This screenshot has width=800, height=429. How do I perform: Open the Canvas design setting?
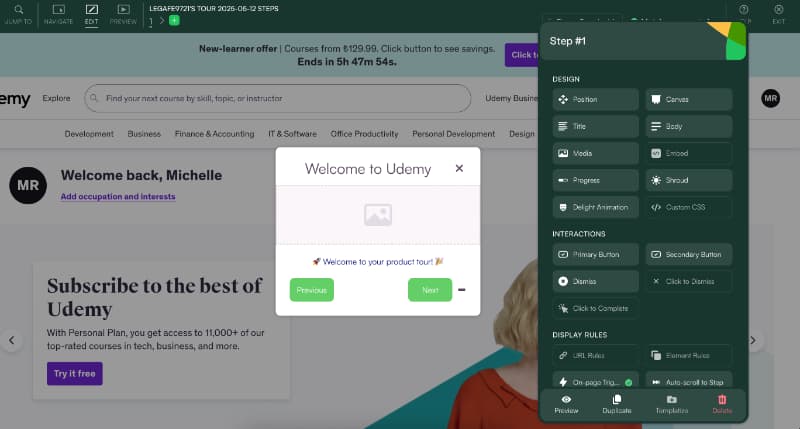(x=689, y=99)
